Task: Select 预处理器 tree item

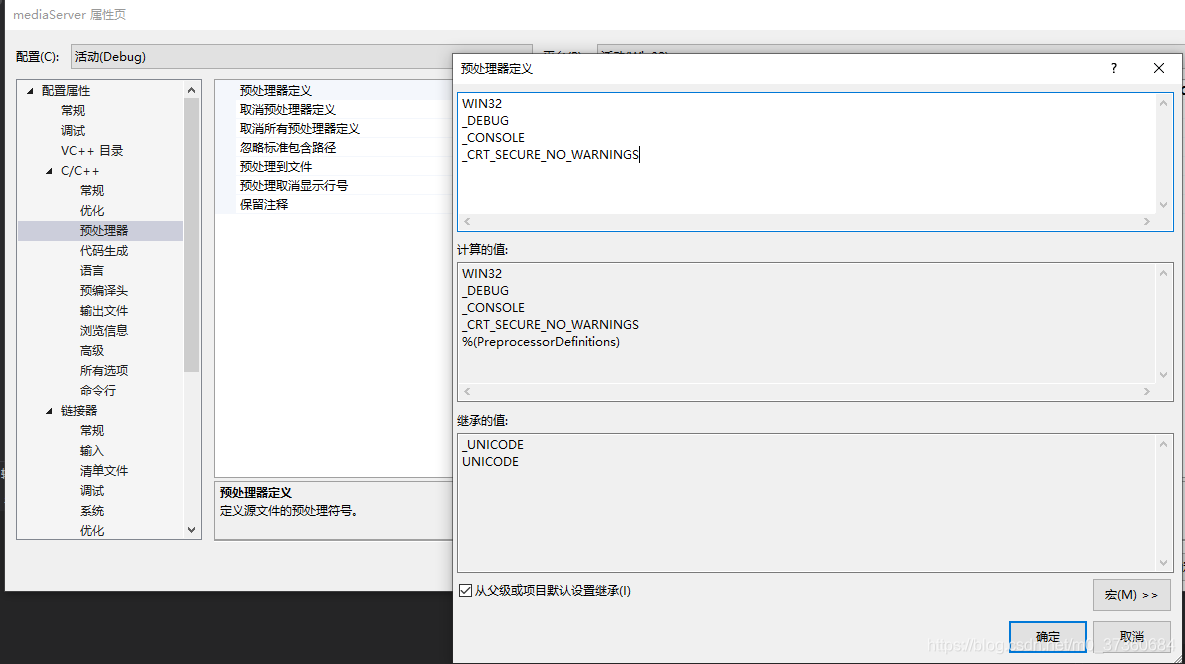Action: pyautogui.click(x=104, y=230)
